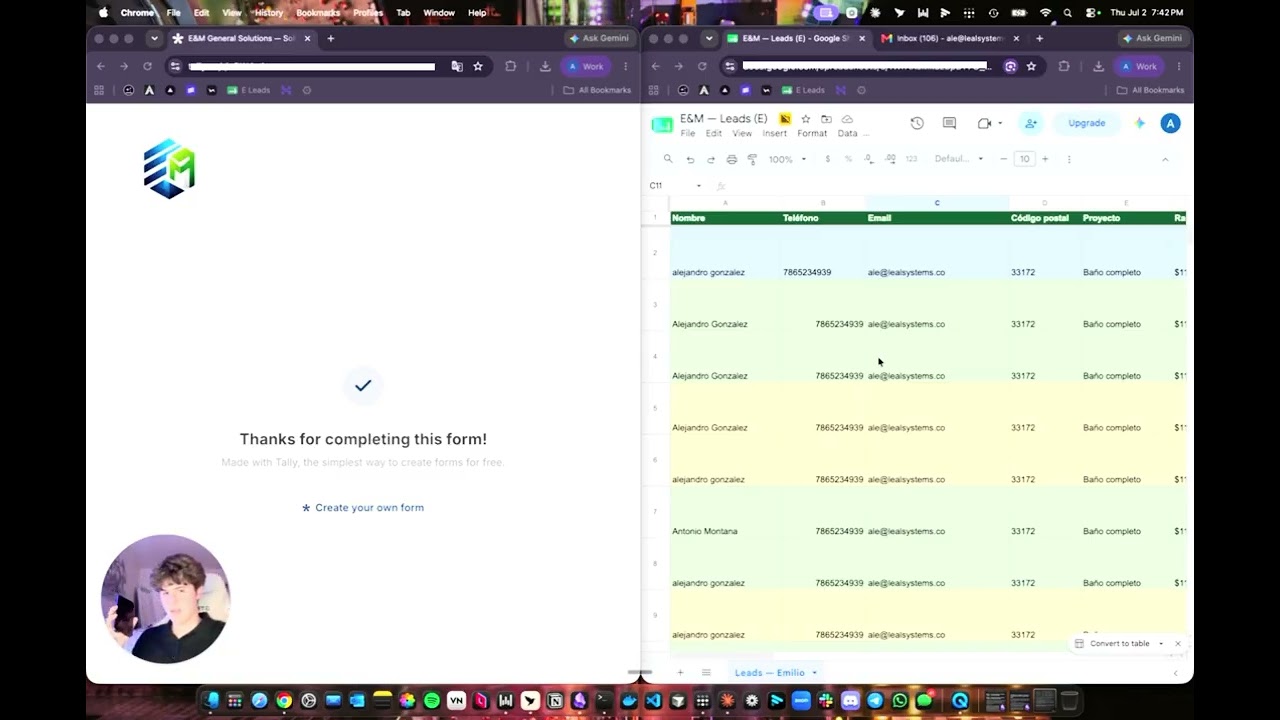Viewport: 1280px width, 720px height.
Task: Open All Bookmarks folder in right Chrome
Action: [1149, 90]
